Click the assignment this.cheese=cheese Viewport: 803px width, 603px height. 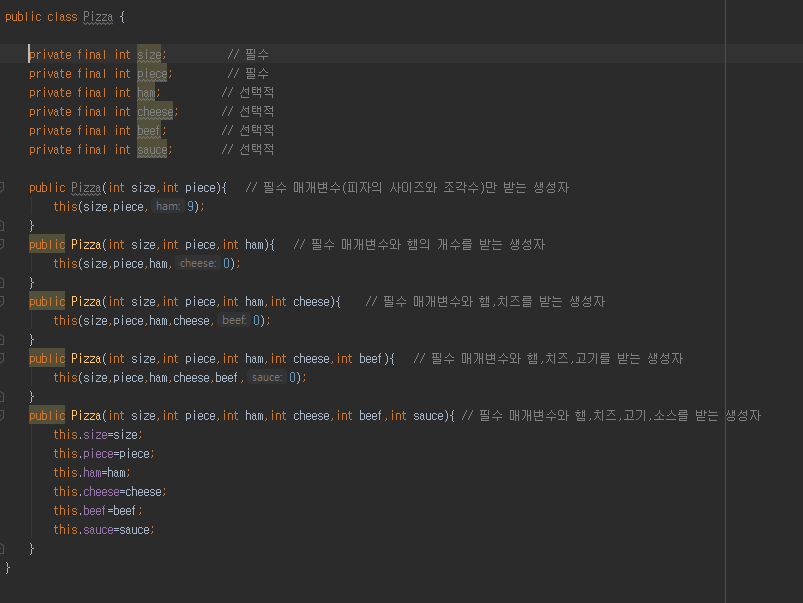110,491
